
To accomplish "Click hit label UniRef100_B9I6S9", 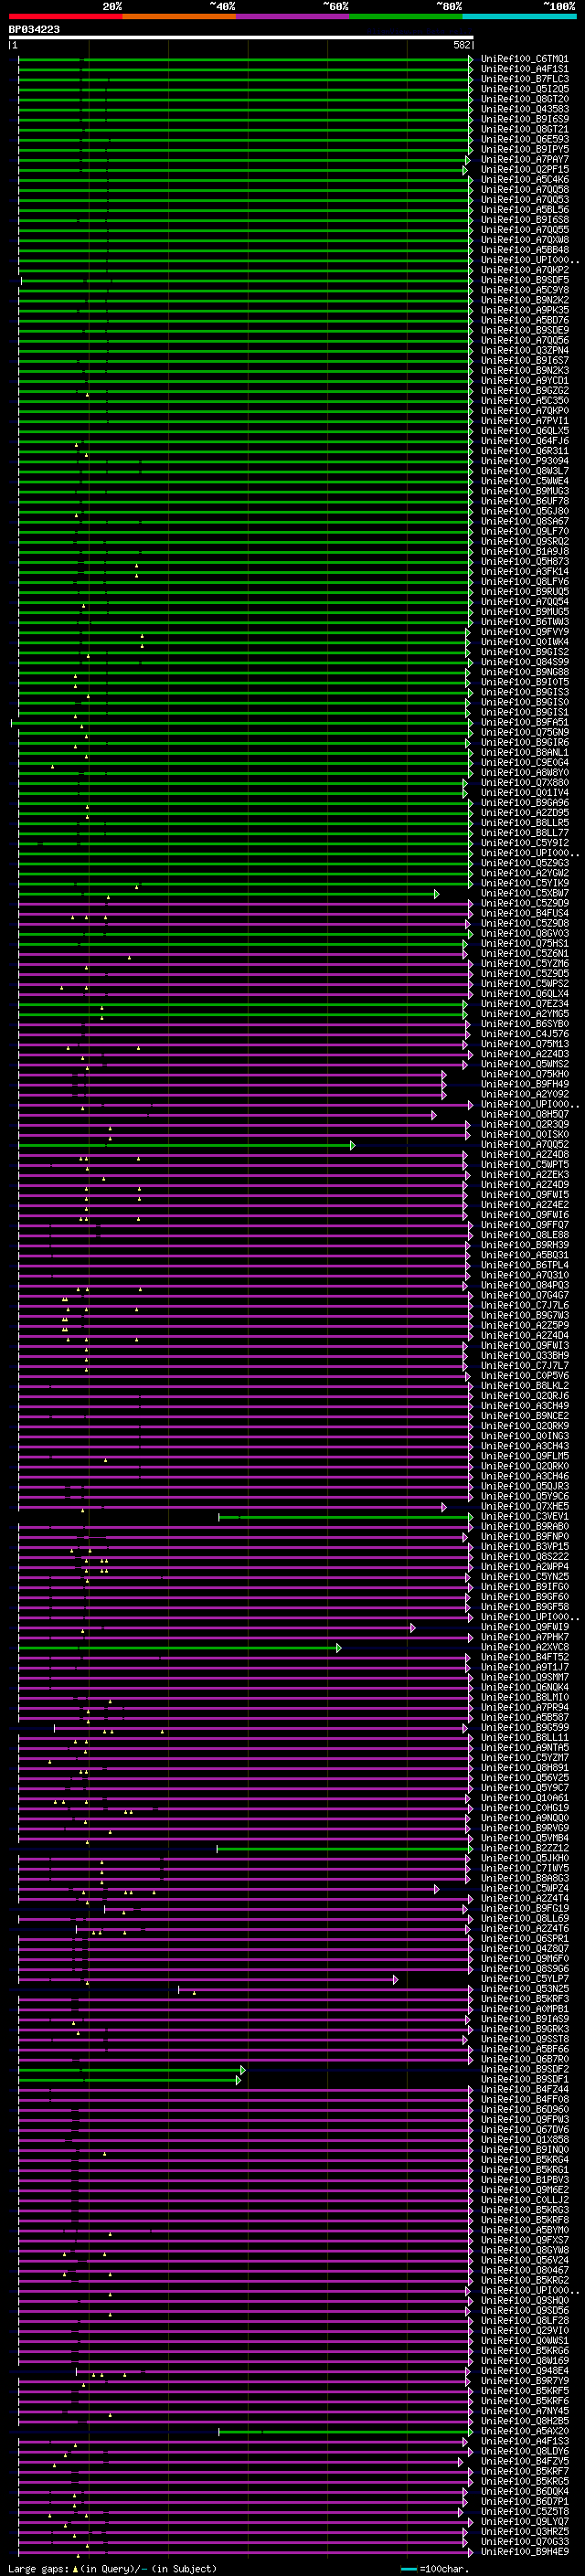I will tap(524, 119).
